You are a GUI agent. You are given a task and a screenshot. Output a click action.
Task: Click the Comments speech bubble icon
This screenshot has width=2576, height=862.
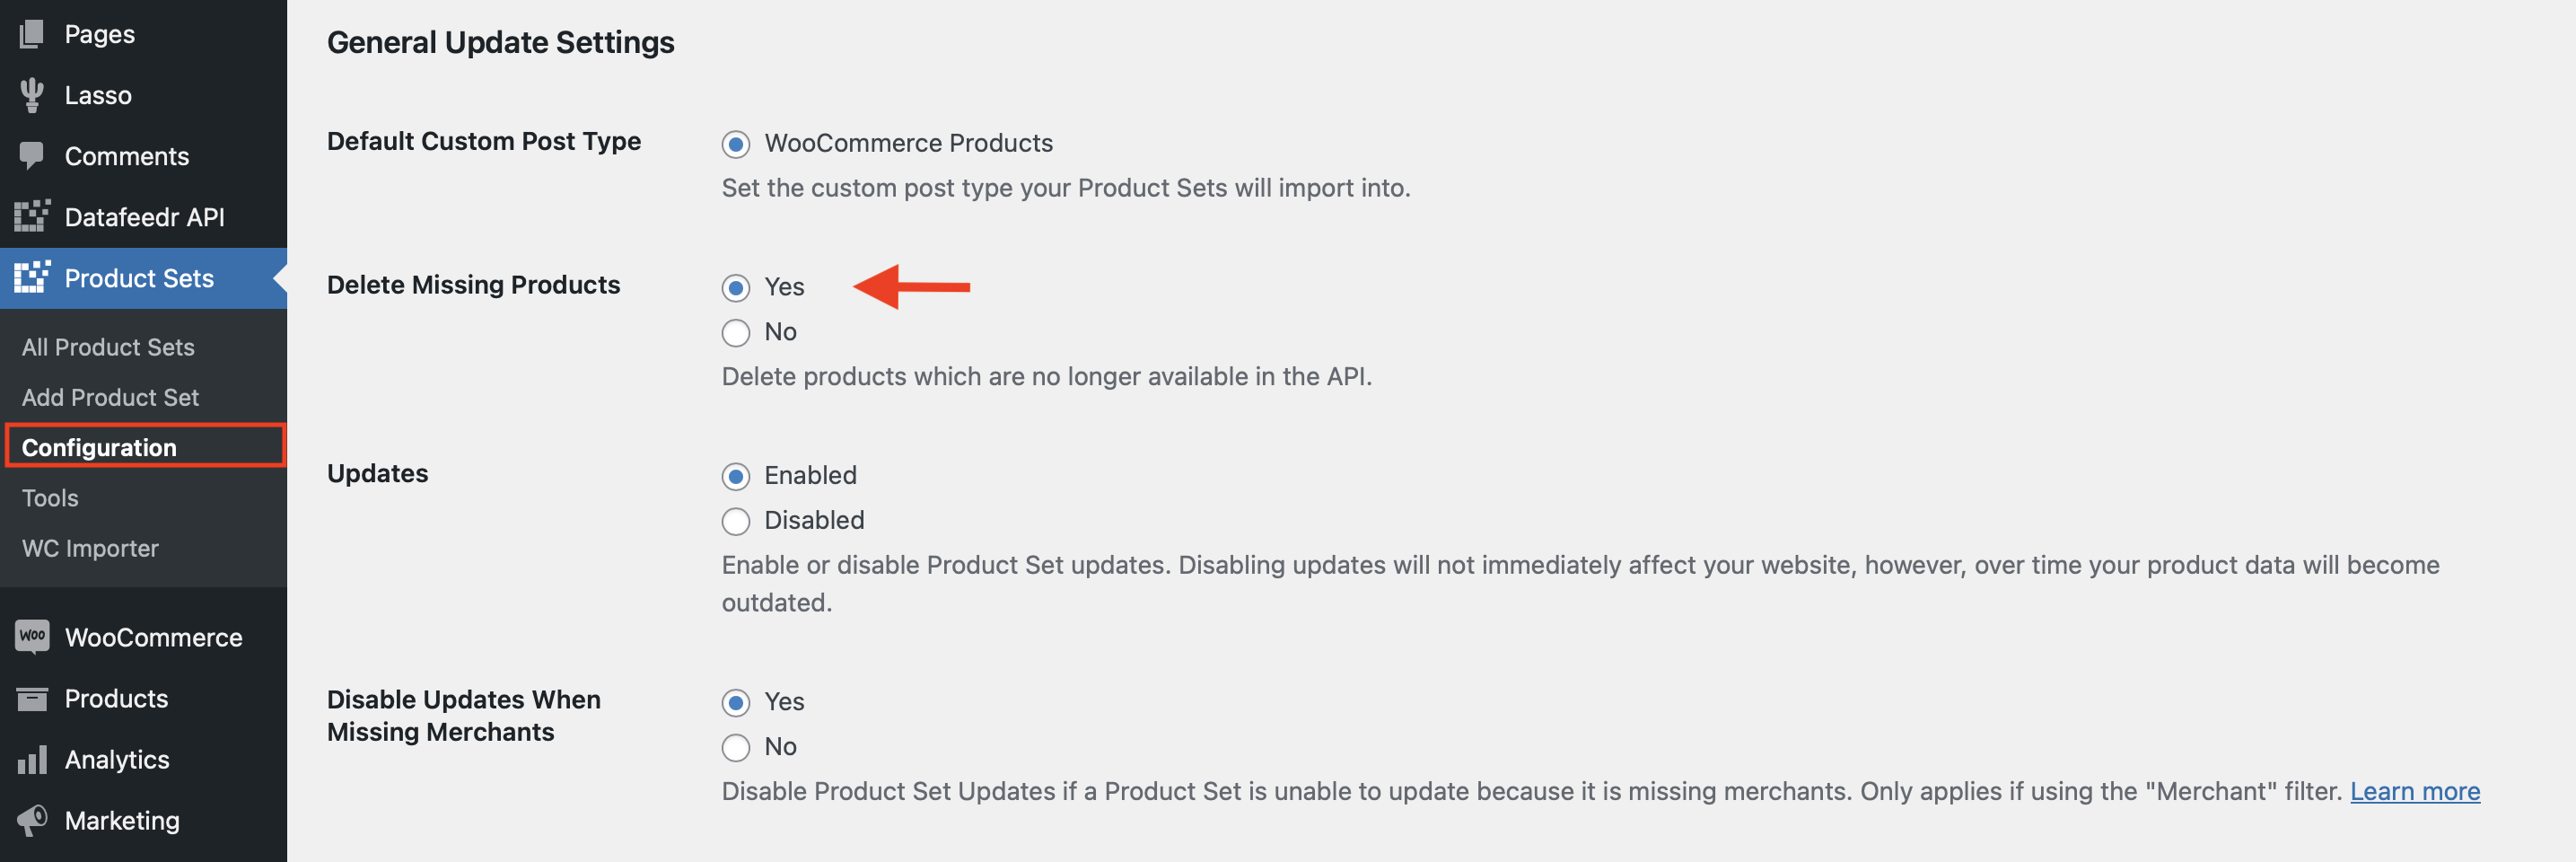[x=32, y=156]
